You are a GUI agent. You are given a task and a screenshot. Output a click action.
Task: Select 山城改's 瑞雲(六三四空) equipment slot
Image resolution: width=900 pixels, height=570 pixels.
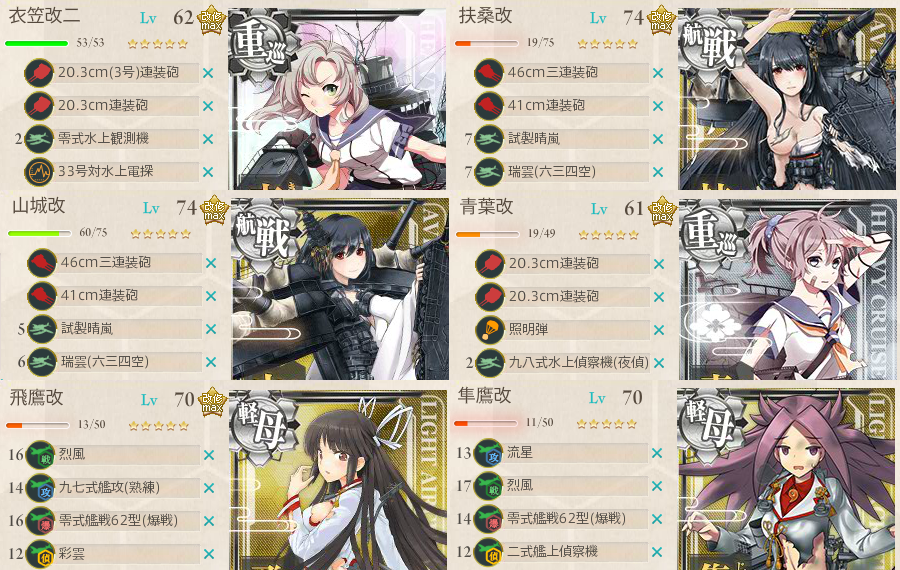(131, 362)
